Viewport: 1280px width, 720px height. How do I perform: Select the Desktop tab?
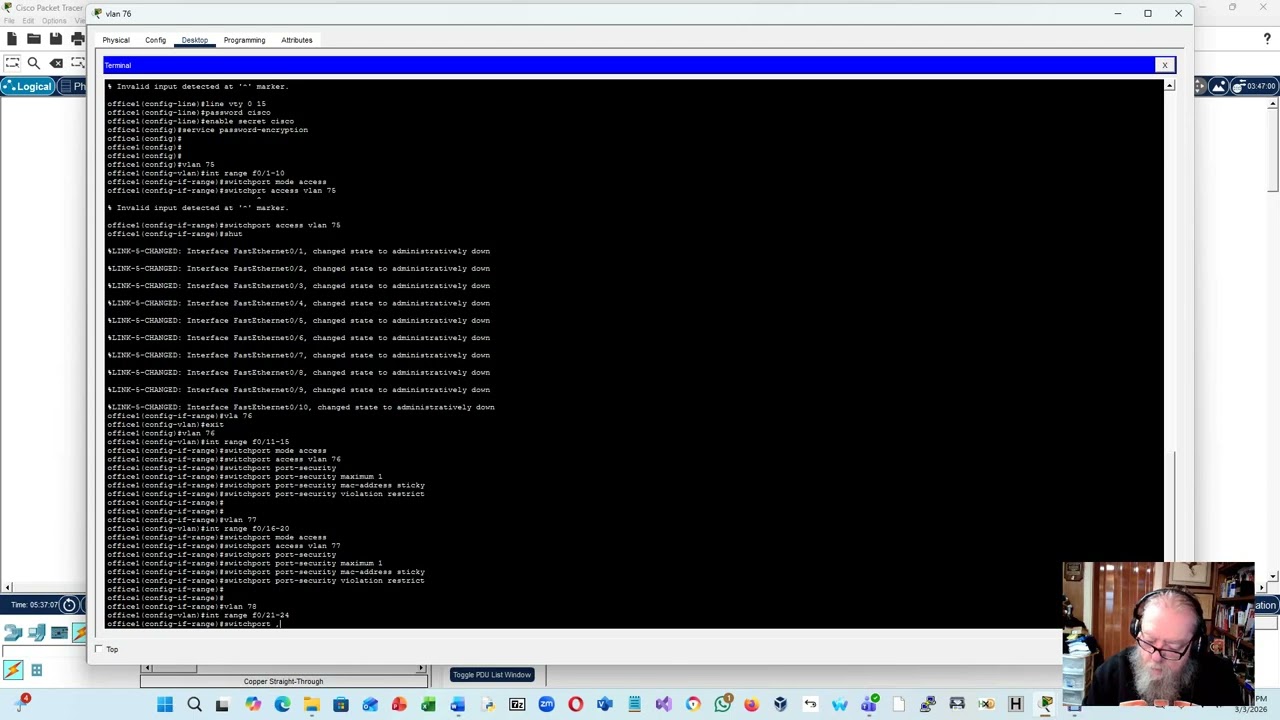(x=194, y=40)
